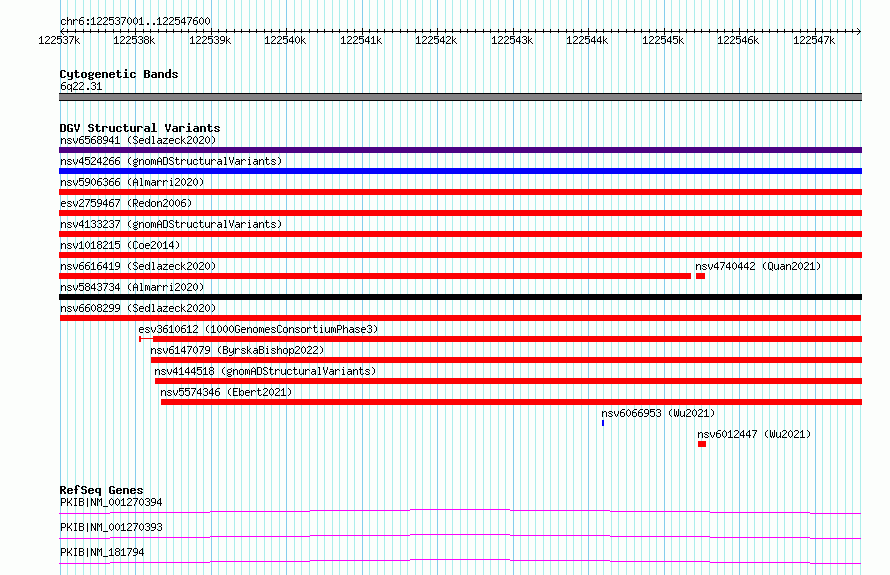890x575 pixels.
Task: Click the red nsv4144518 variant bar
Action: click(509, 381)
